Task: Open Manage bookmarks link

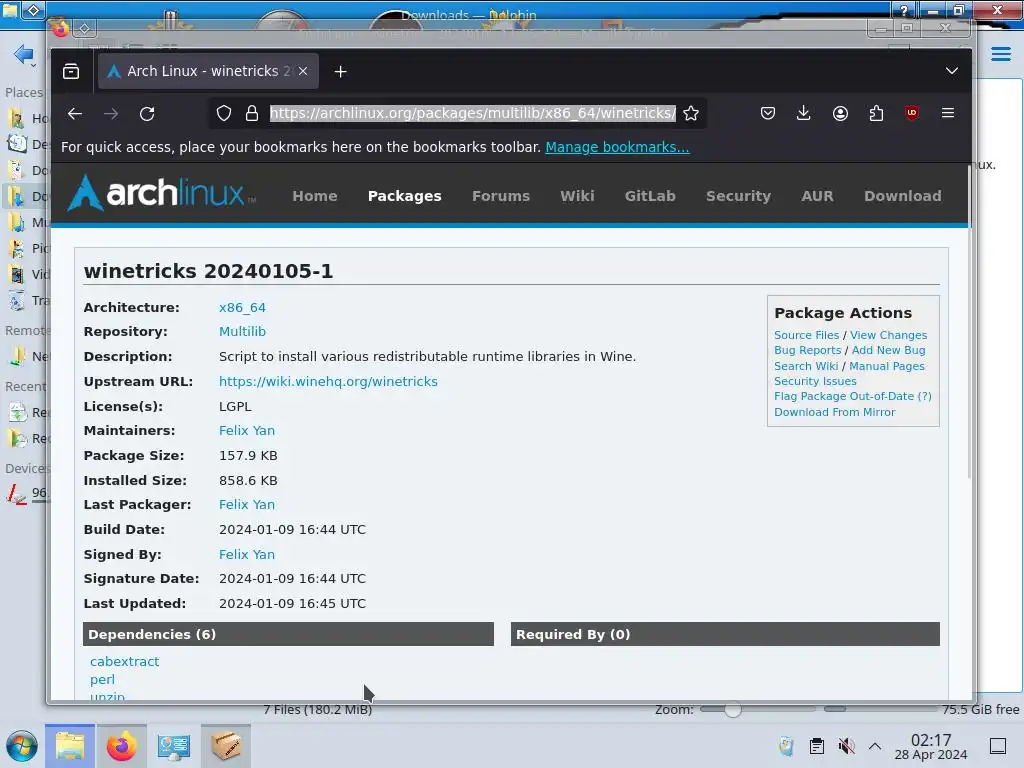Action: (x=617, y=147)
